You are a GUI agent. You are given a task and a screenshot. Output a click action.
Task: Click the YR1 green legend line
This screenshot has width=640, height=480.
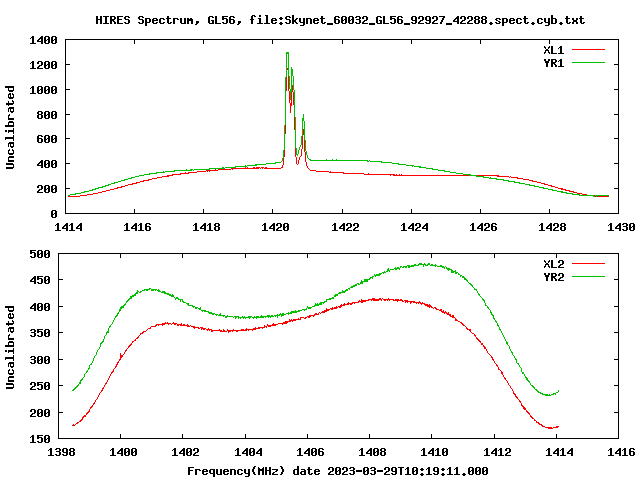coord(588,63)
